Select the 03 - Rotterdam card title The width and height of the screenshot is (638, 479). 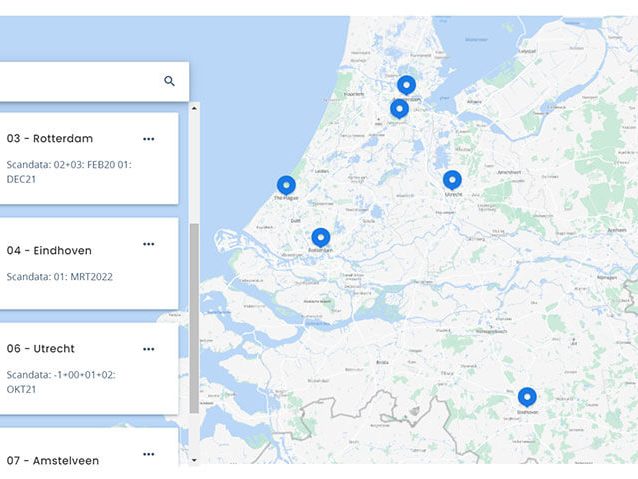click(x=50, y=139)
